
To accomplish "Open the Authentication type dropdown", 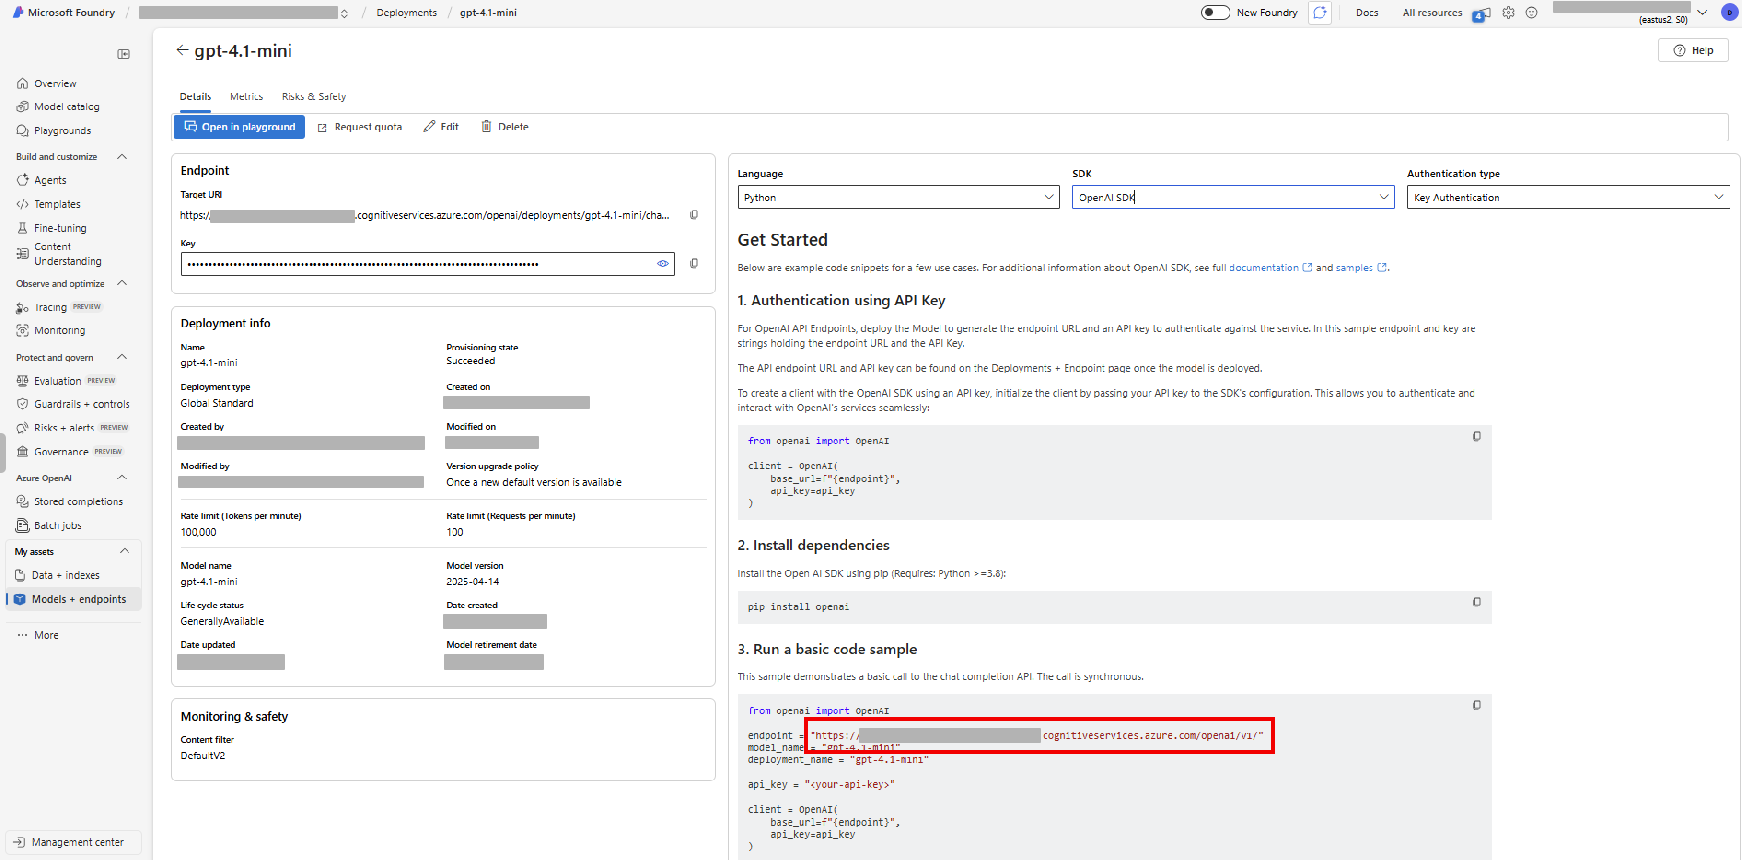I will pos(1568,197).
